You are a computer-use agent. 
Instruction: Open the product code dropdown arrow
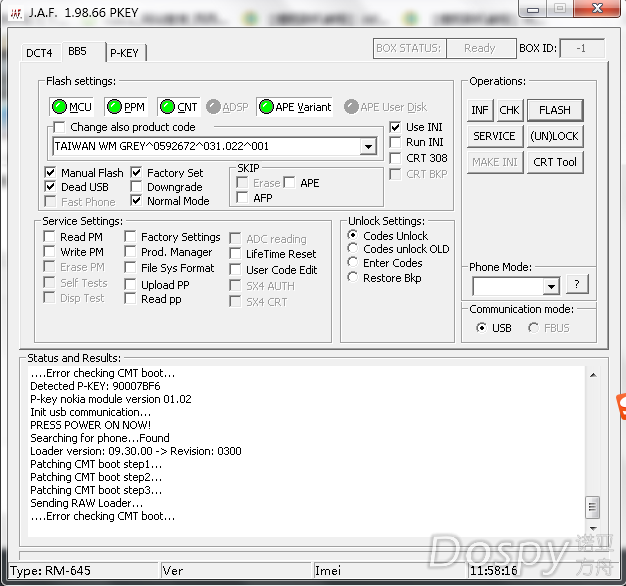coord(368,146)
